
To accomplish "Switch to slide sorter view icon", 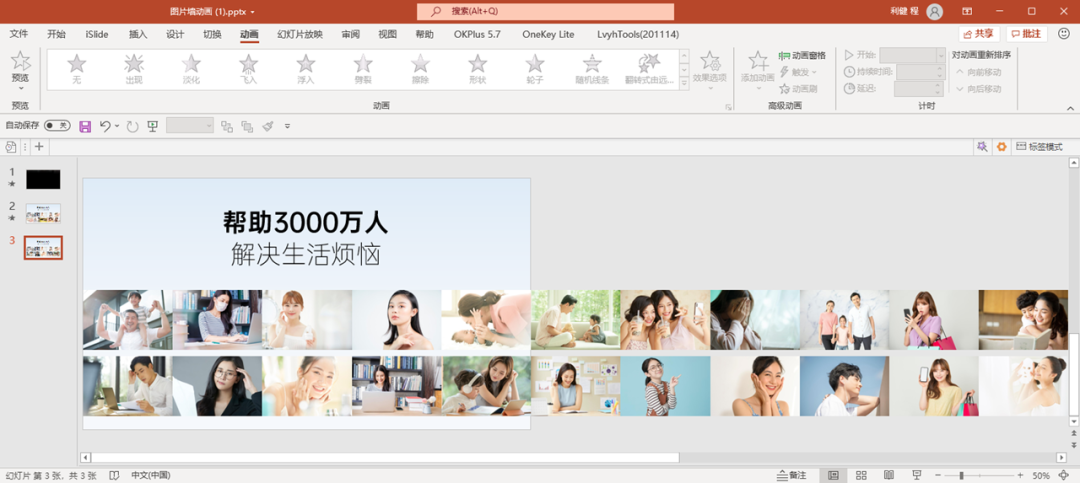I will click(x=861, y=475).
